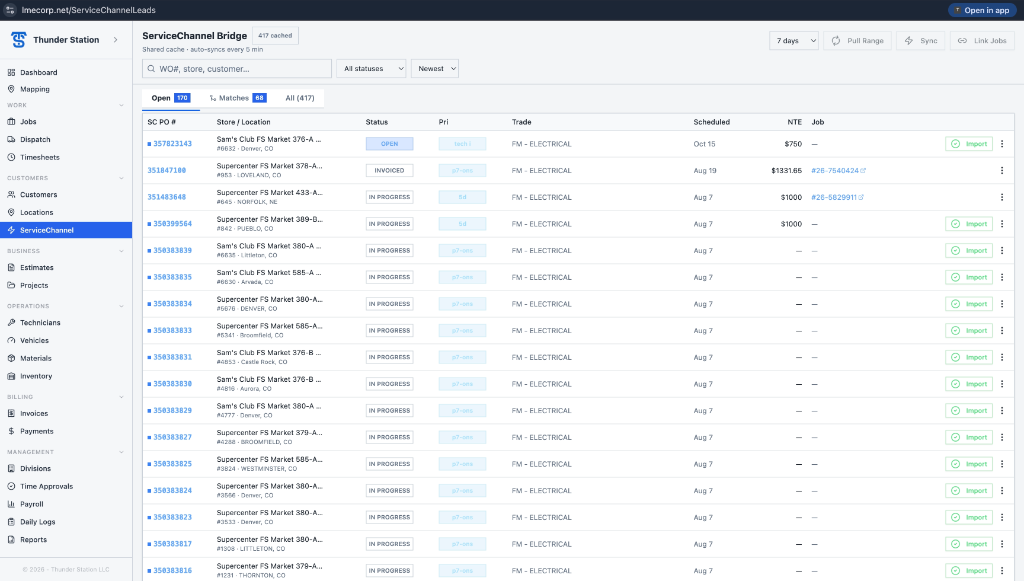Viewport: 1024px width, 581px height.
Task: Click the INVOICED status badge
Action: [x=389, y=170]
